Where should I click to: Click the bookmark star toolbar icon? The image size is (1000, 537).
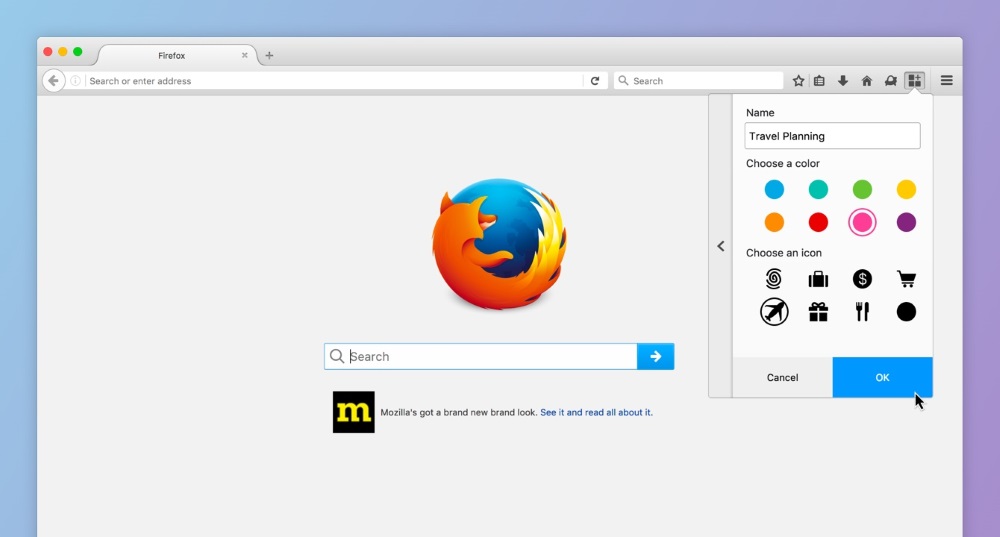pos(798,81)
